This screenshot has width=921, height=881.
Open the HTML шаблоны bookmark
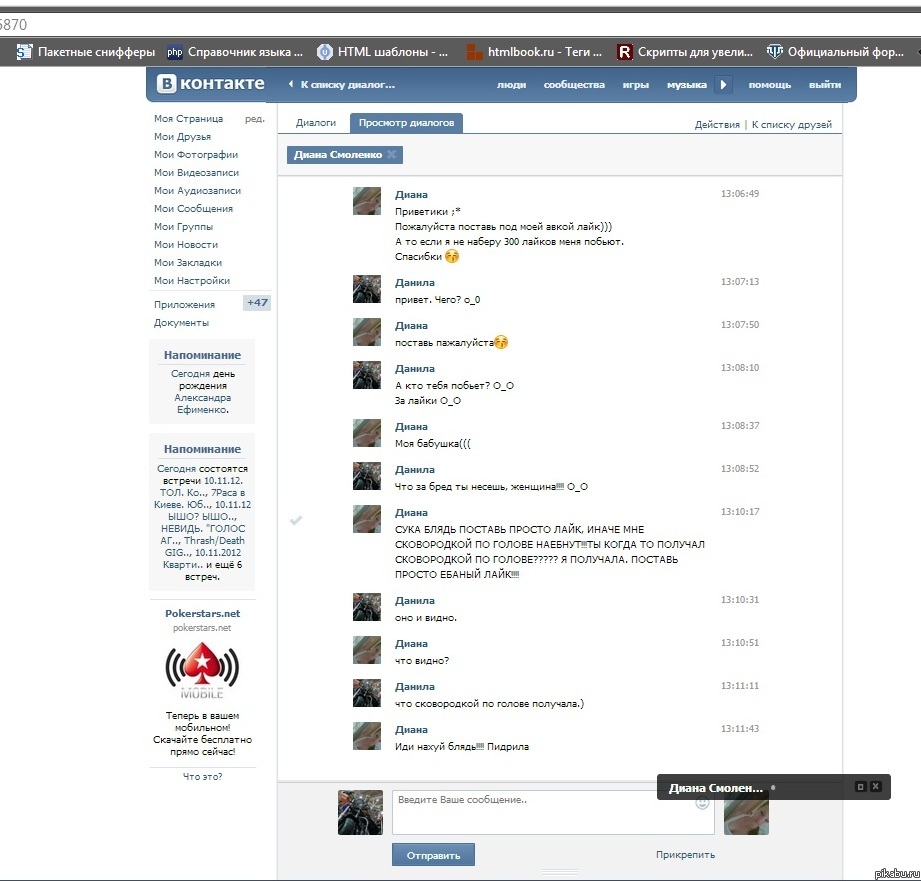[382, 52]
